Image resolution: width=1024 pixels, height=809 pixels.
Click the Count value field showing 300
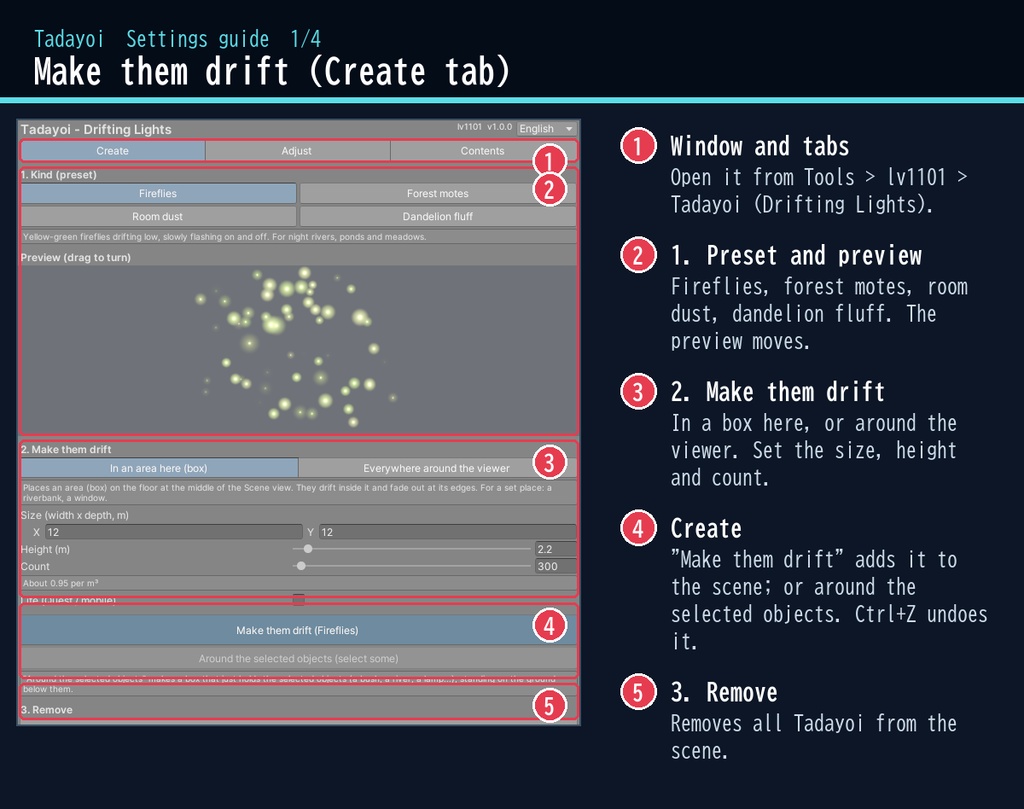pyautogui.click(x=555, y=566)
